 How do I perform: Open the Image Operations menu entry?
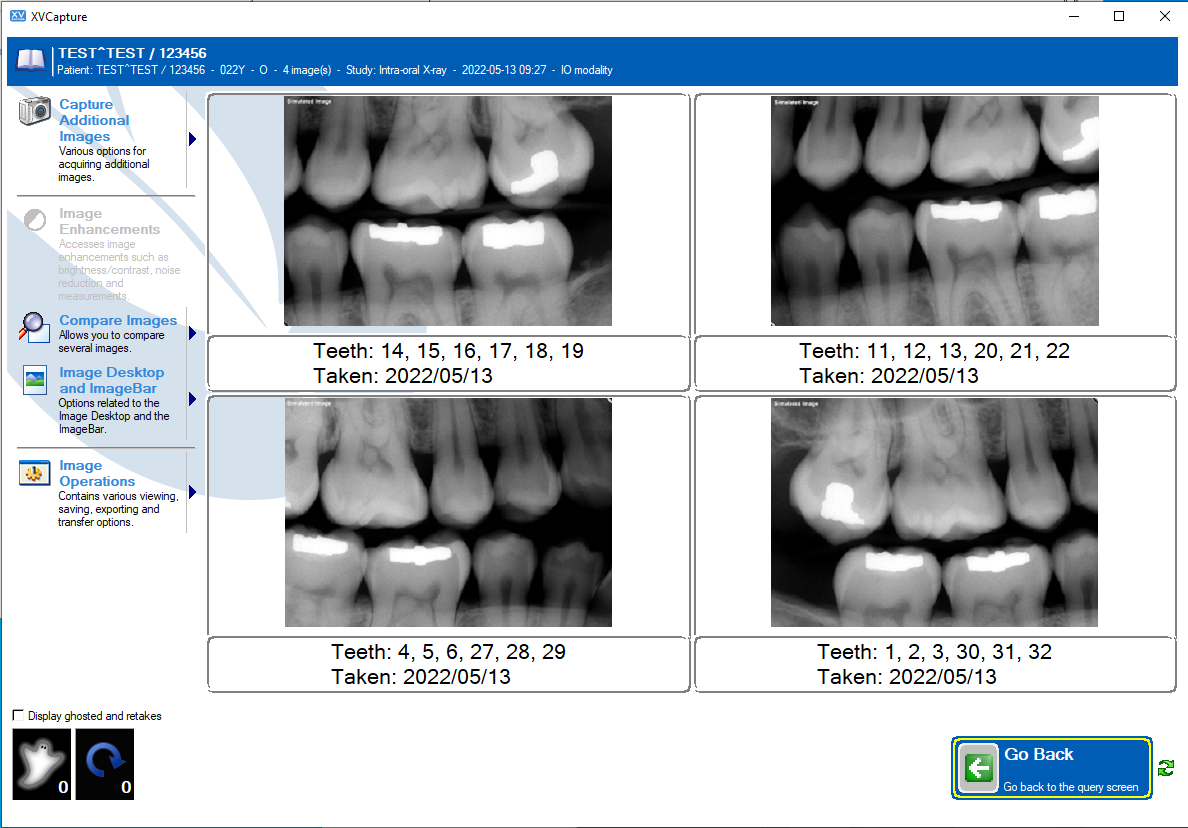pyautogui.click(x=97, y=473)
